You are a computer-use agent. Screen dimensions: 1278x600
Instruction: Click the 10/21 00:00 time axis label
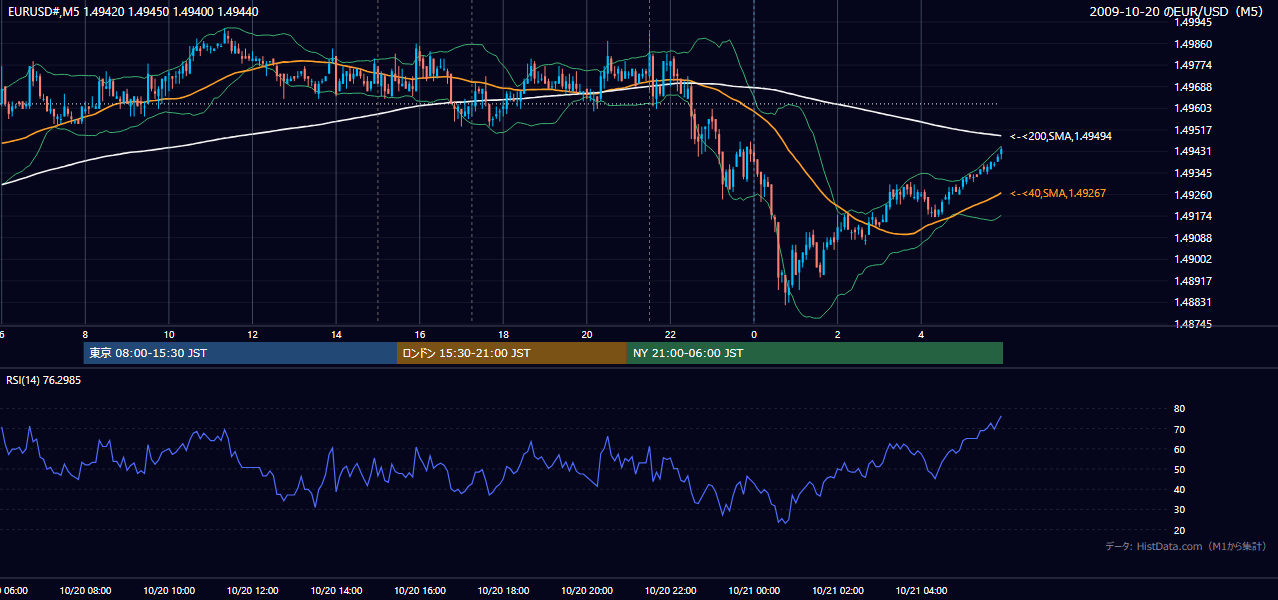[x=754, y=591]
